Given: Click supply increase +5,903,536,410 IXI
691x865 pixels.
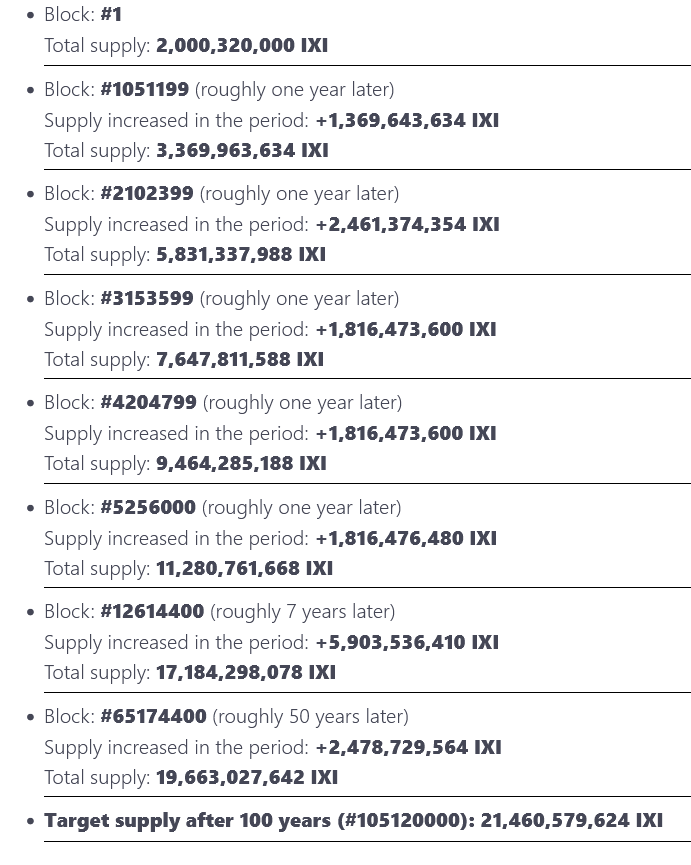Looking at the screenshot, I should pos(407,643).
